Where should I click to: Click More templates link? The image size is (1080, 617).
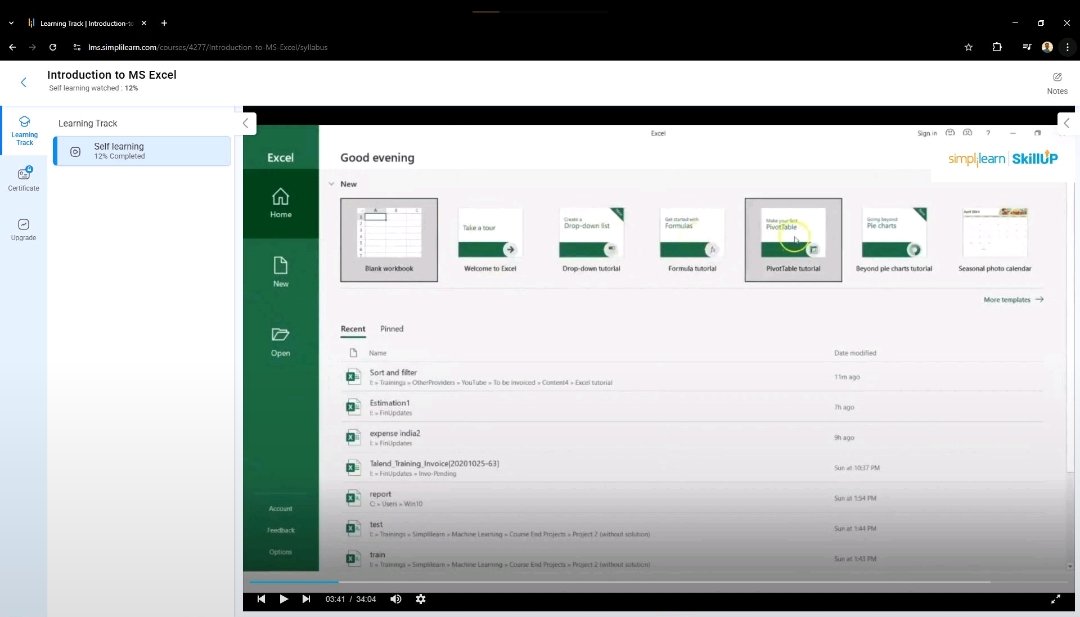(x=1013, y=300)
